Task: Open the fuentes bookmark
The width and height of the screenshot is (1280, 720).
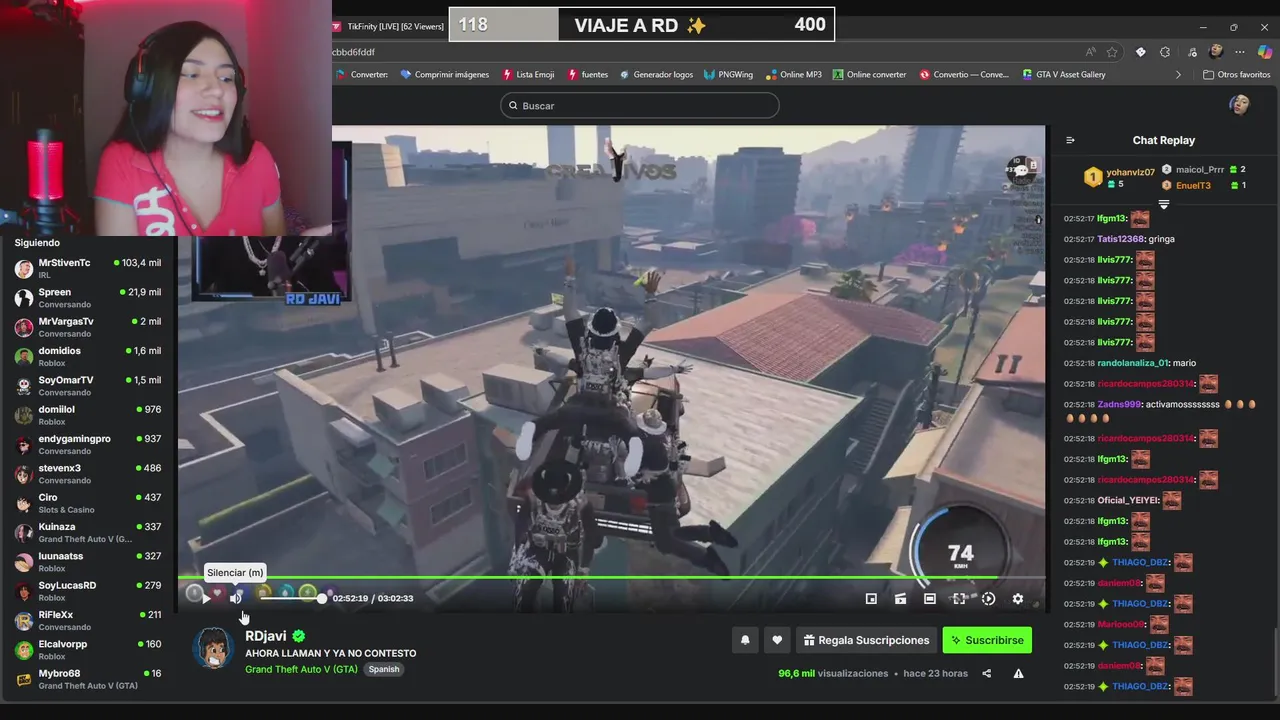Action: pyautogui.click(x=588, y=74)
